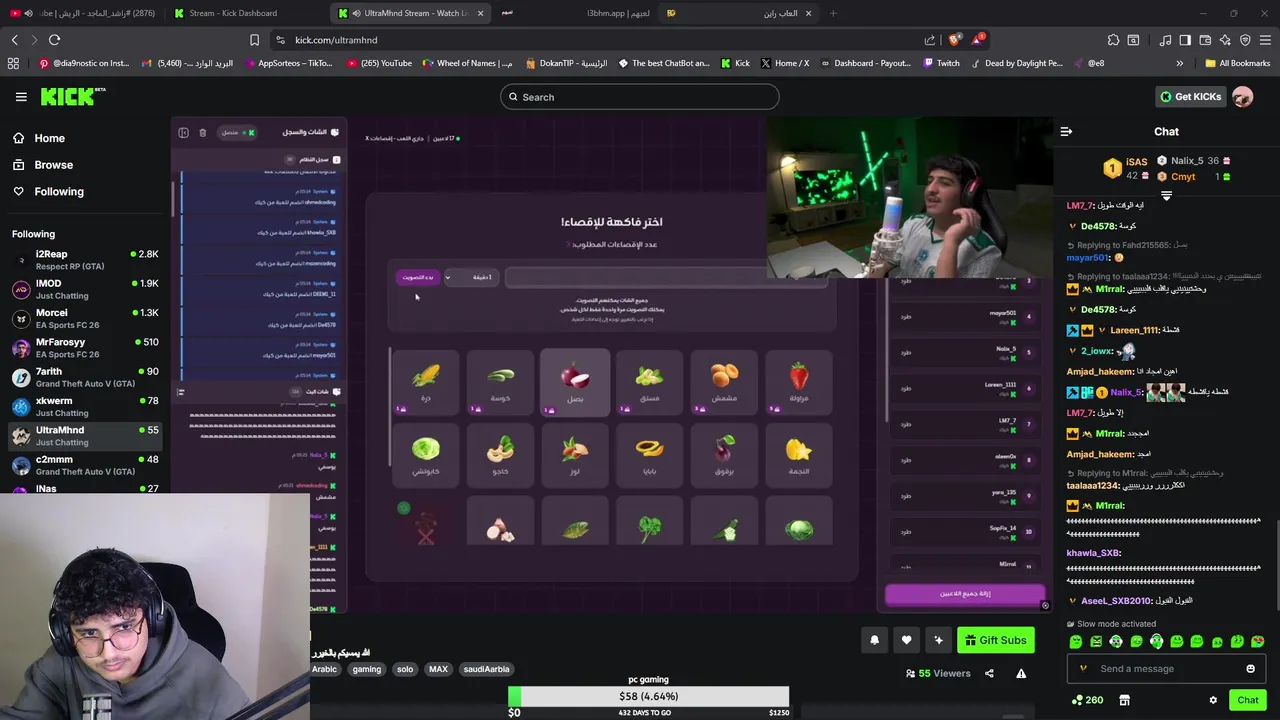Click the share icon near viewer count
The width and height of the screenshot is (1280, 720).
click(989, 673)
